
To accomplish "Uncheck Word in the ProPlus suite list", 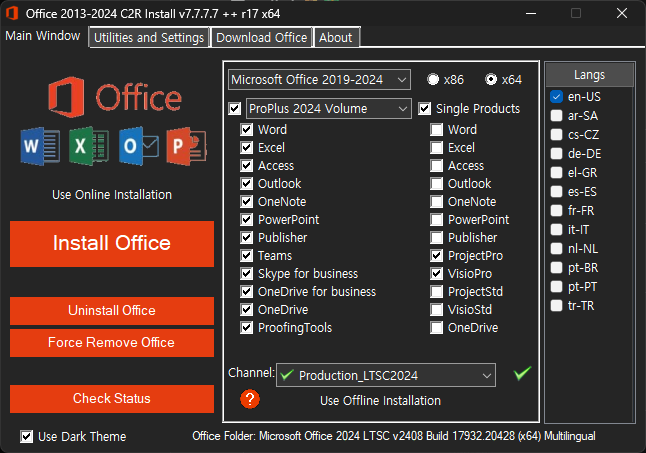I will [x=246, y=130].
